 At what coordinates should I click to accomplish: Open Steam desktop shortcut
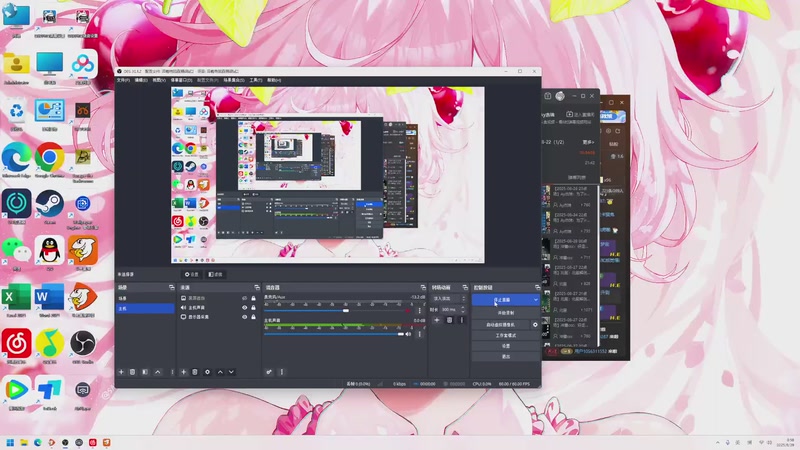point(49,207)
